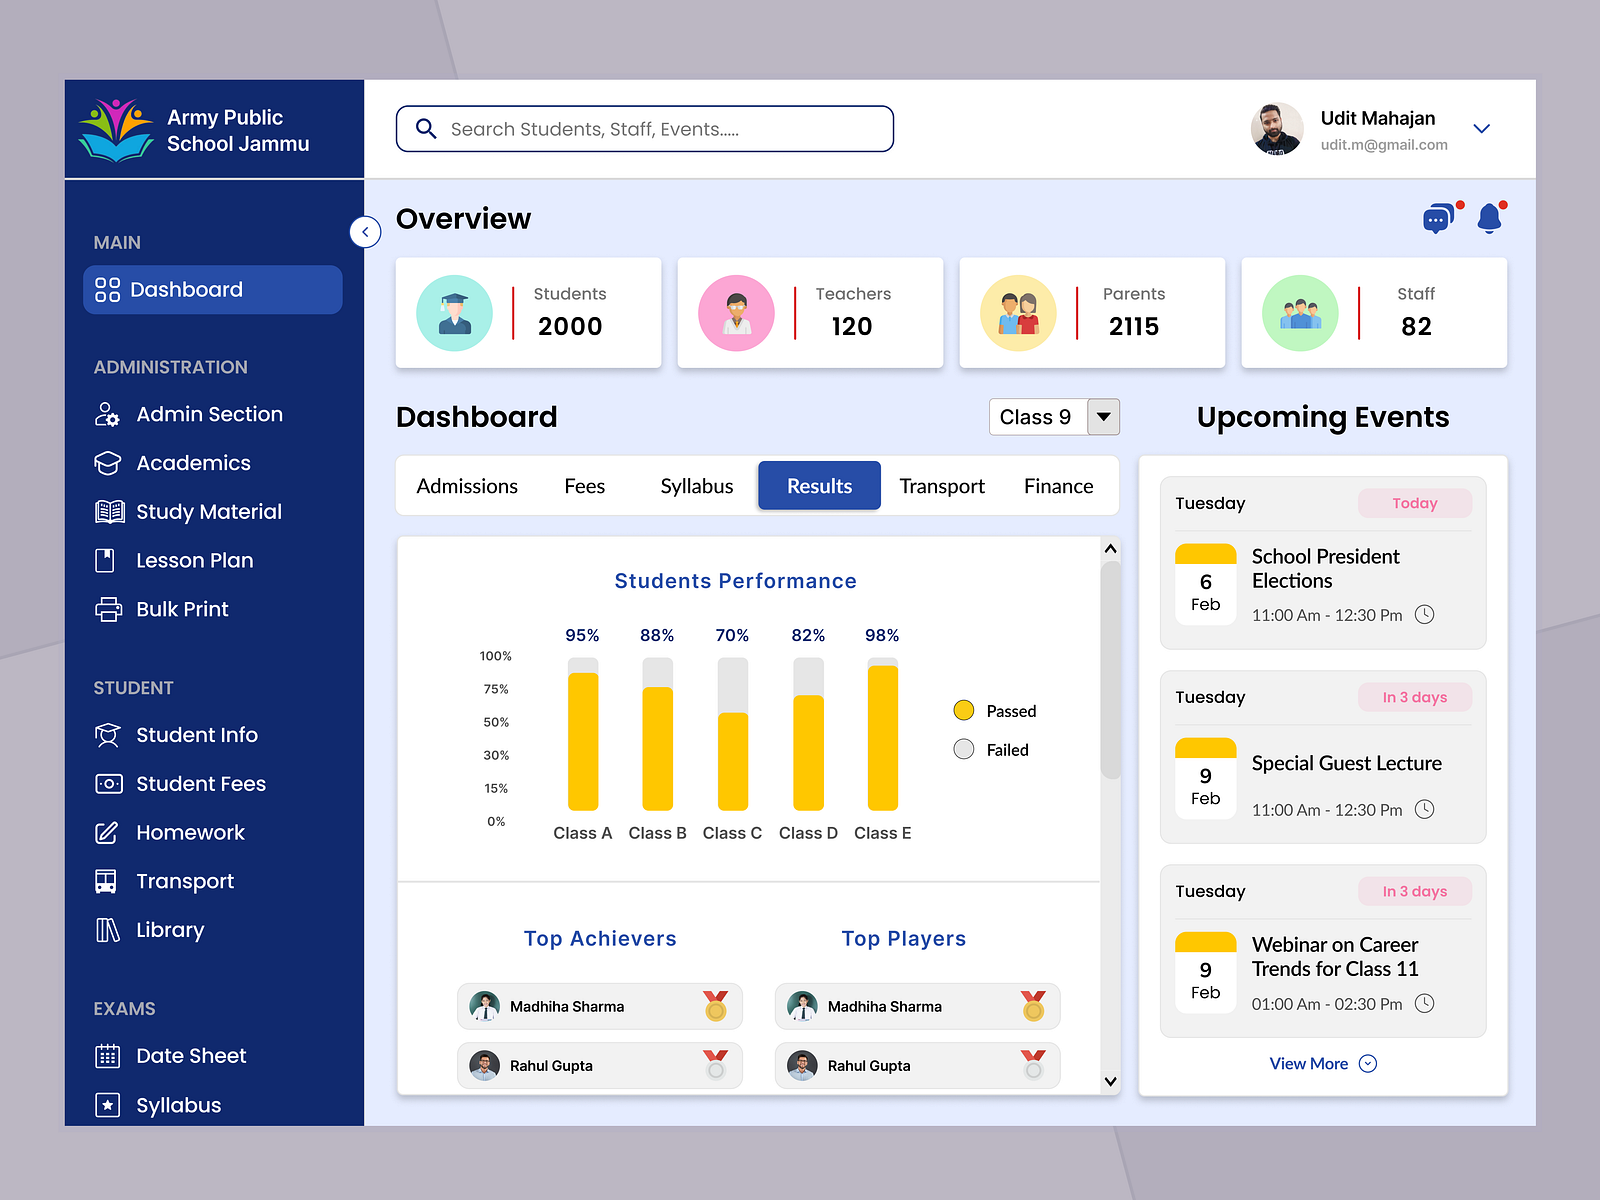Open the Transport bus icon

[x=107, y=881]
